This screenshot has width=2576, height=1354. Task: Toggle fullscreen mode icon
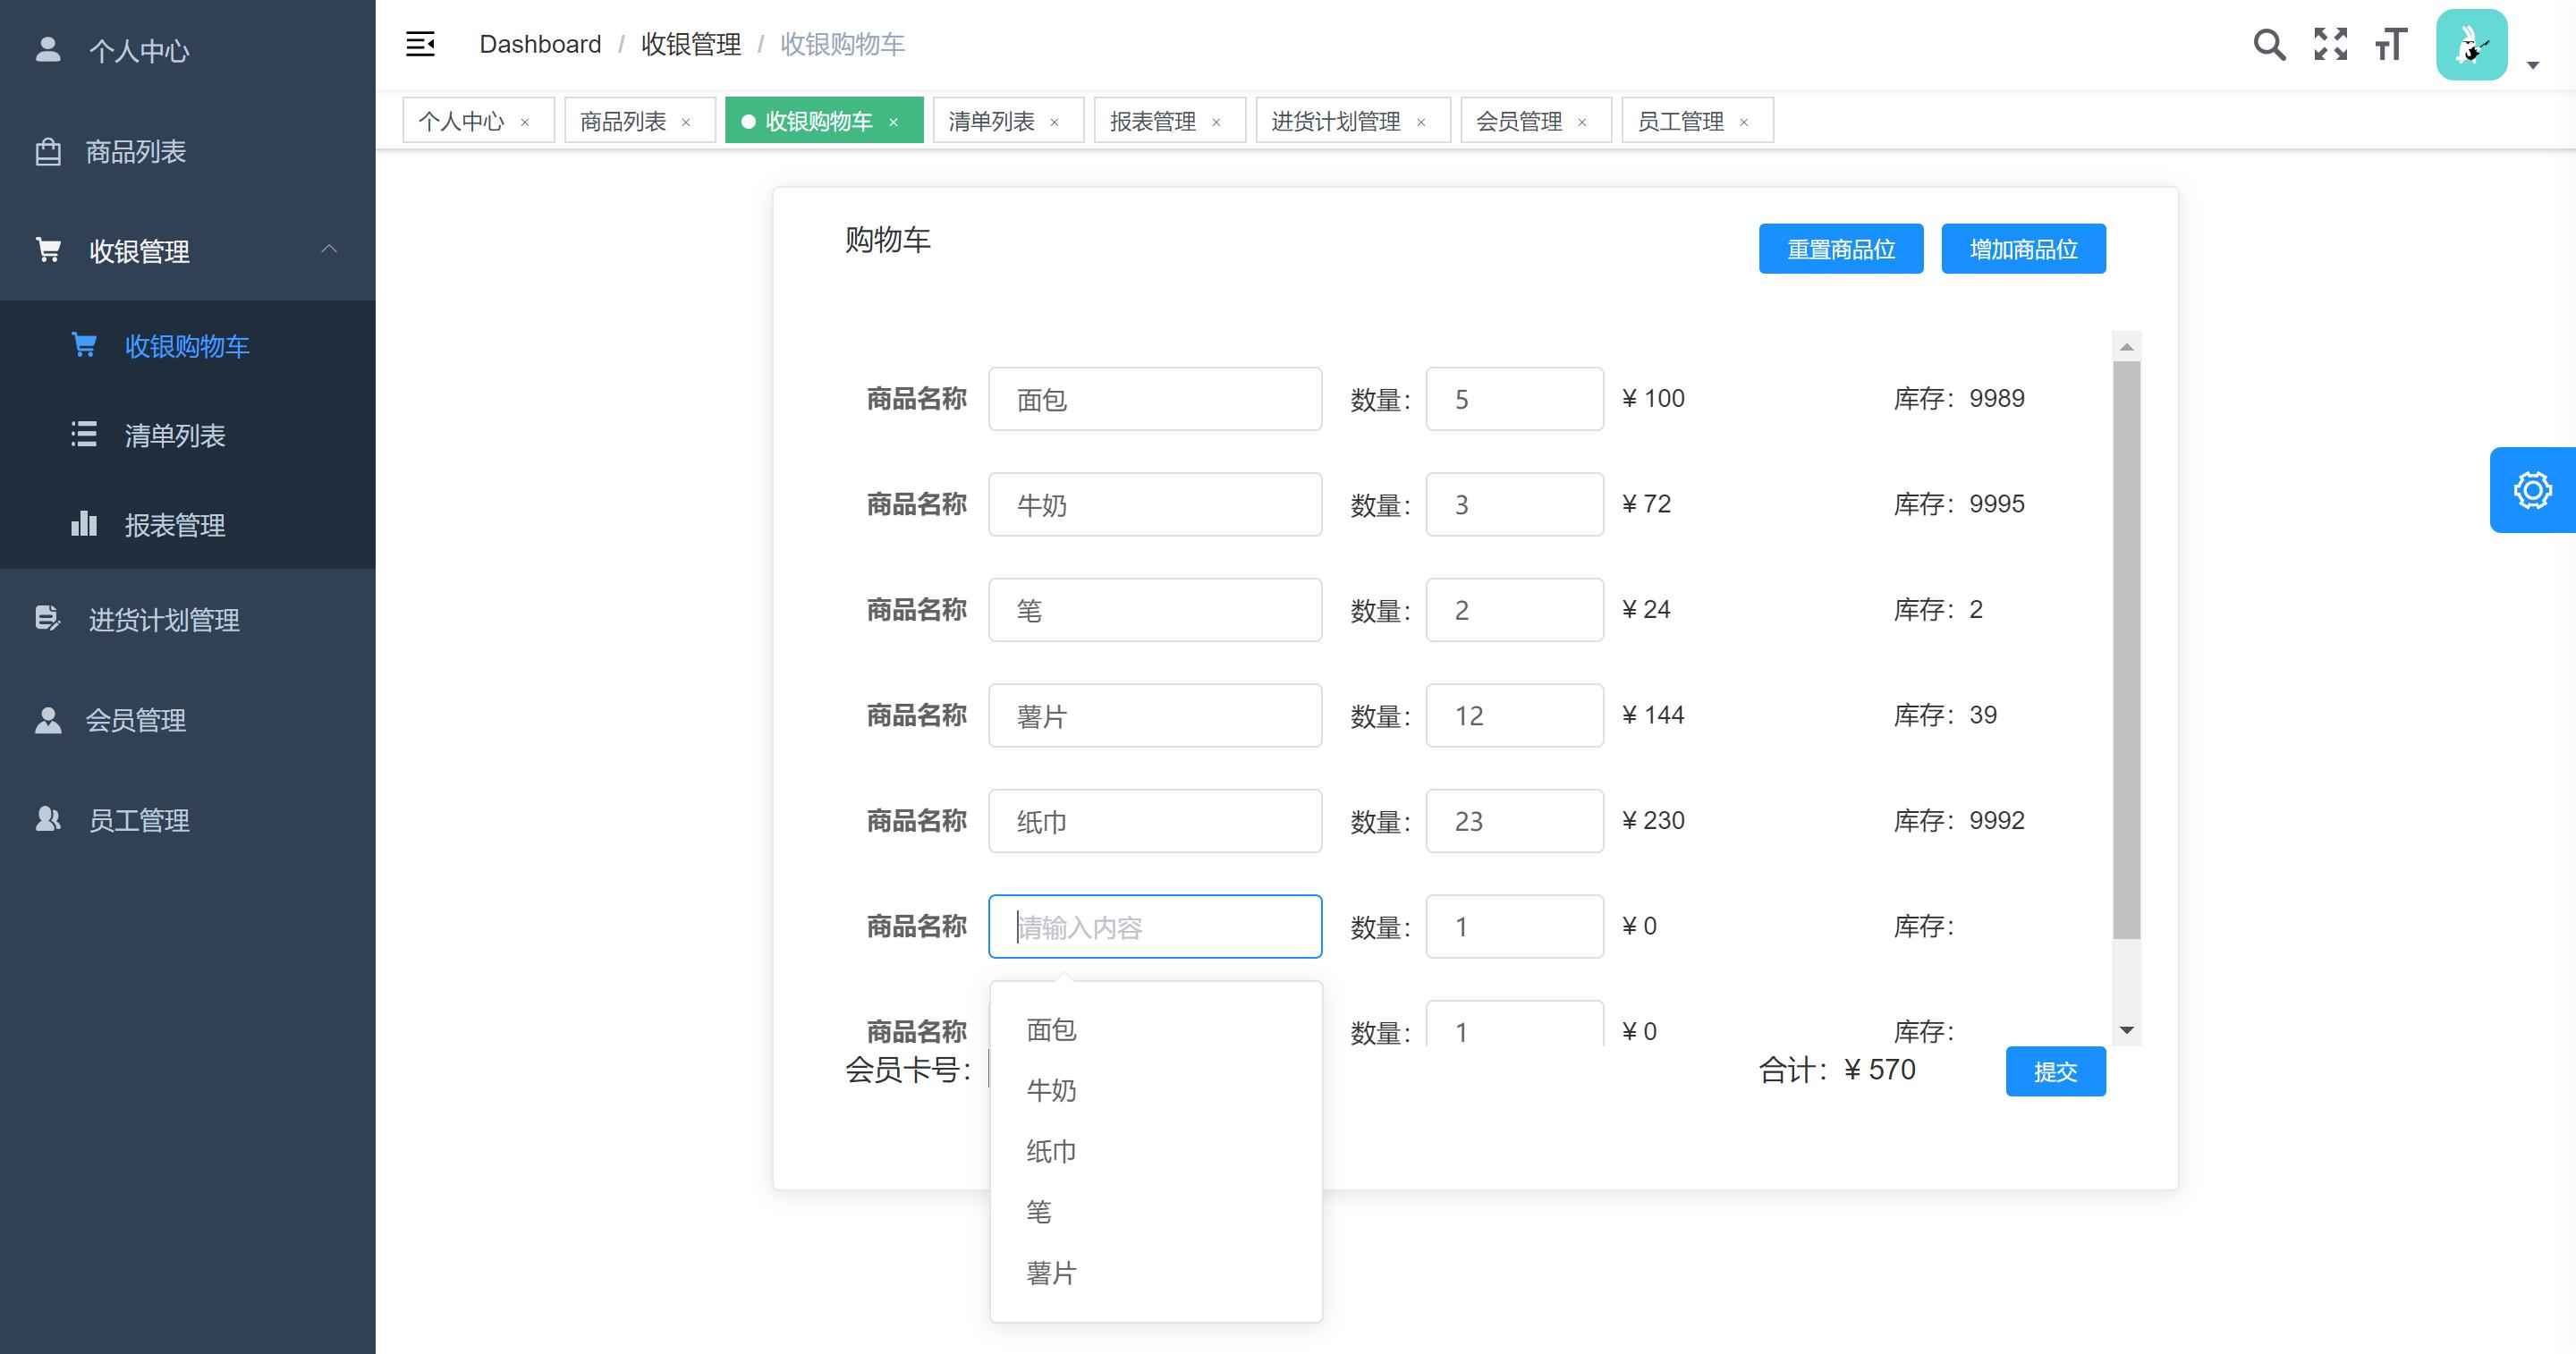[x=2330, y=44]
